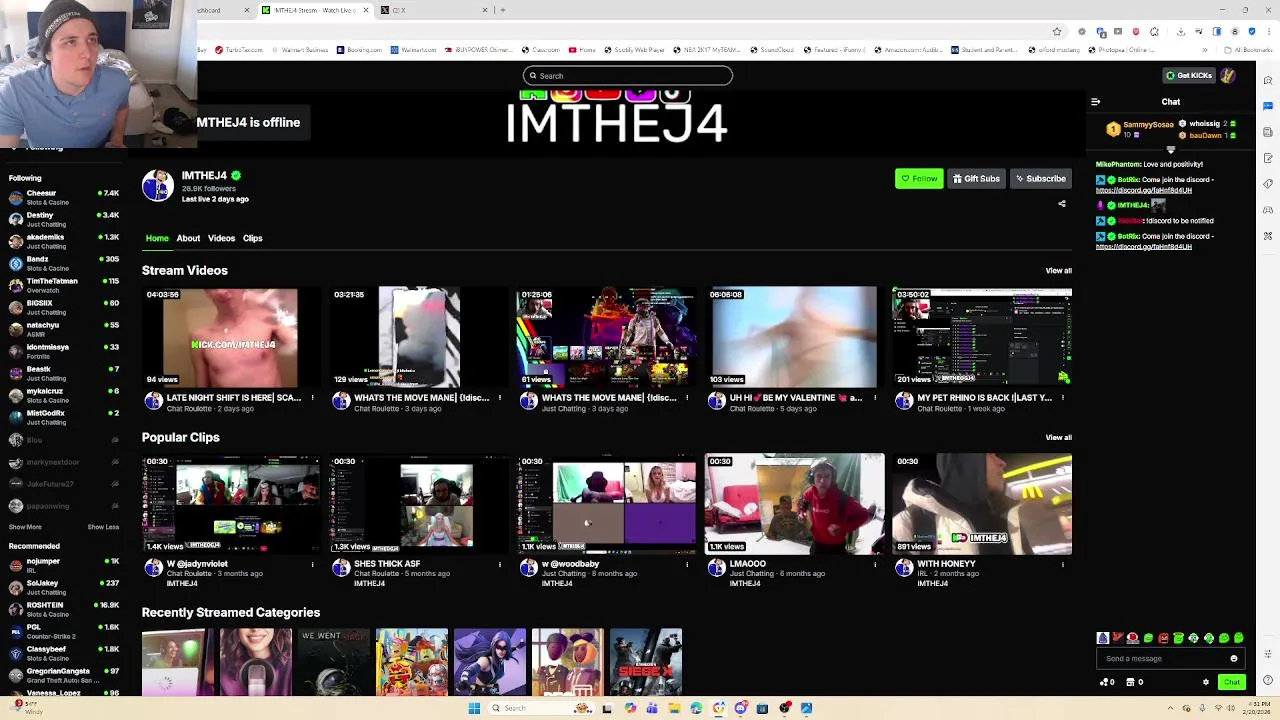Click IMTHEJ4 channel avatar

point(158,186)
